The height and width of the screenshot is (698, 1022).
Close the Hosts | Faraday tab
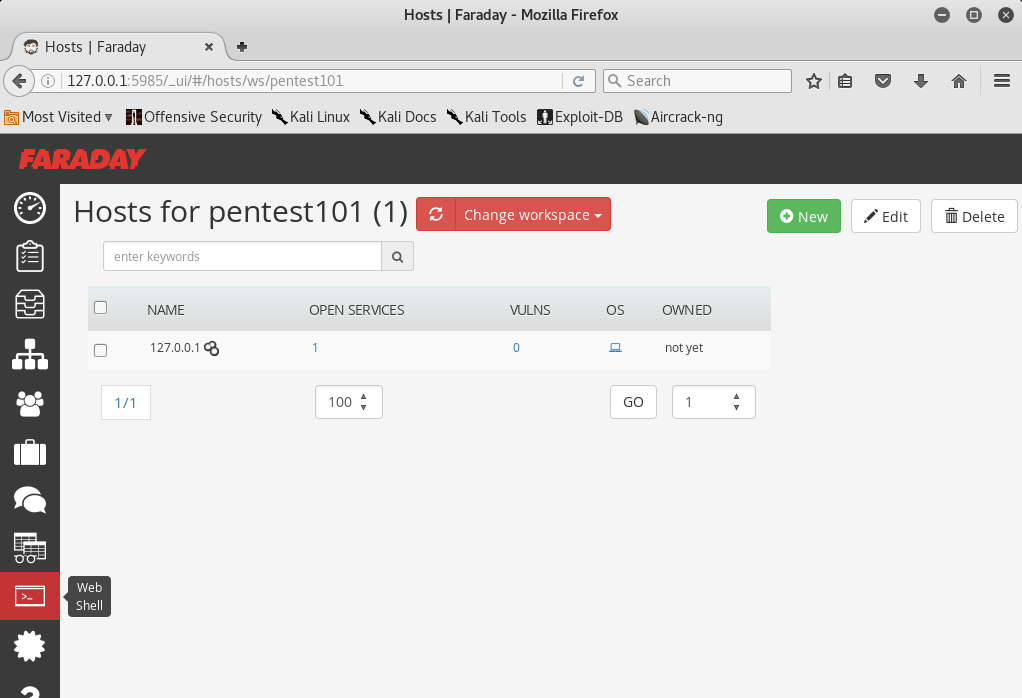[209, 47]
